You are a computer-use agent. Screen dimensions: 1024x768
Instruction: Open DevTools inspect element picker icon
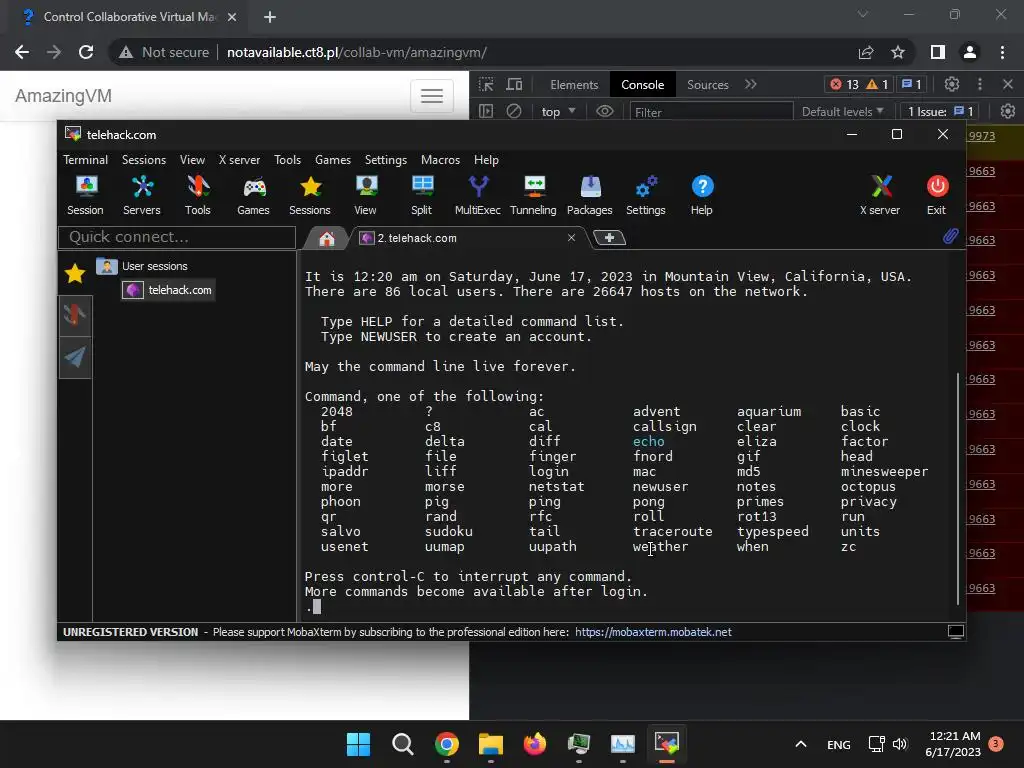tap(486, 84)
